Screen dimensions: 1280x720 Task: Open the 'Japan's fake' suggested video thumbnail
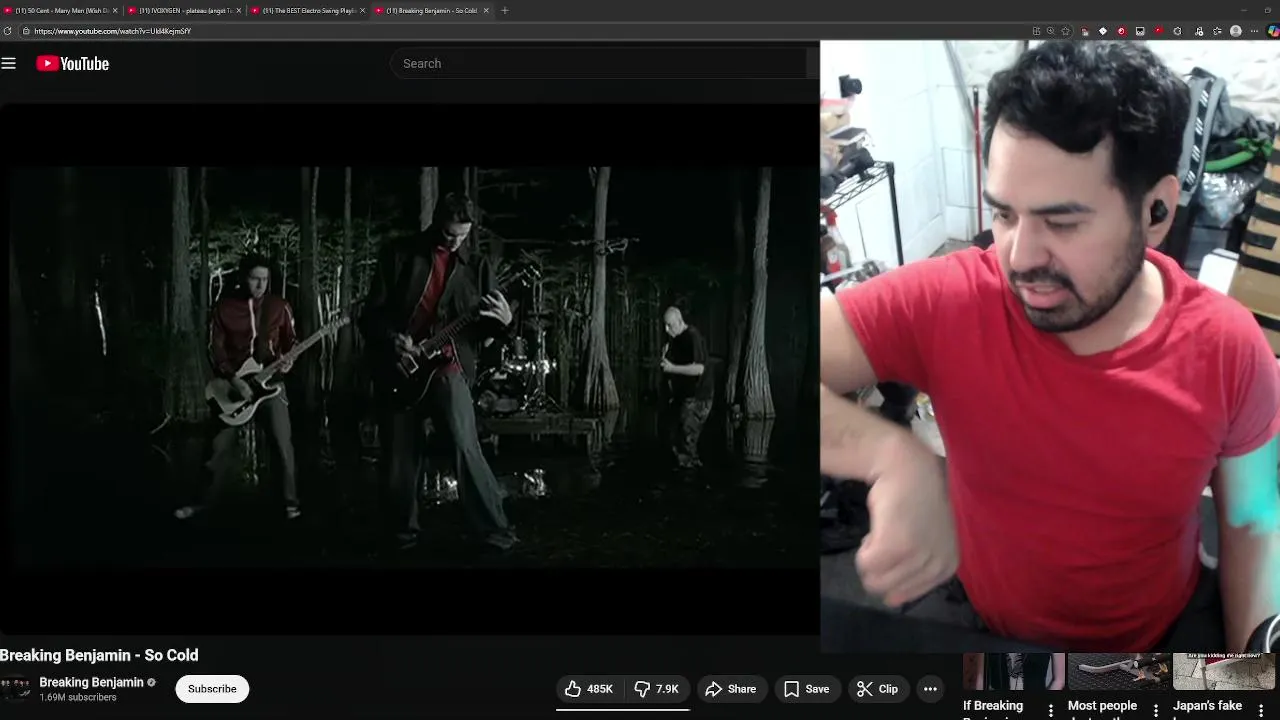[x=1223, y=671]
